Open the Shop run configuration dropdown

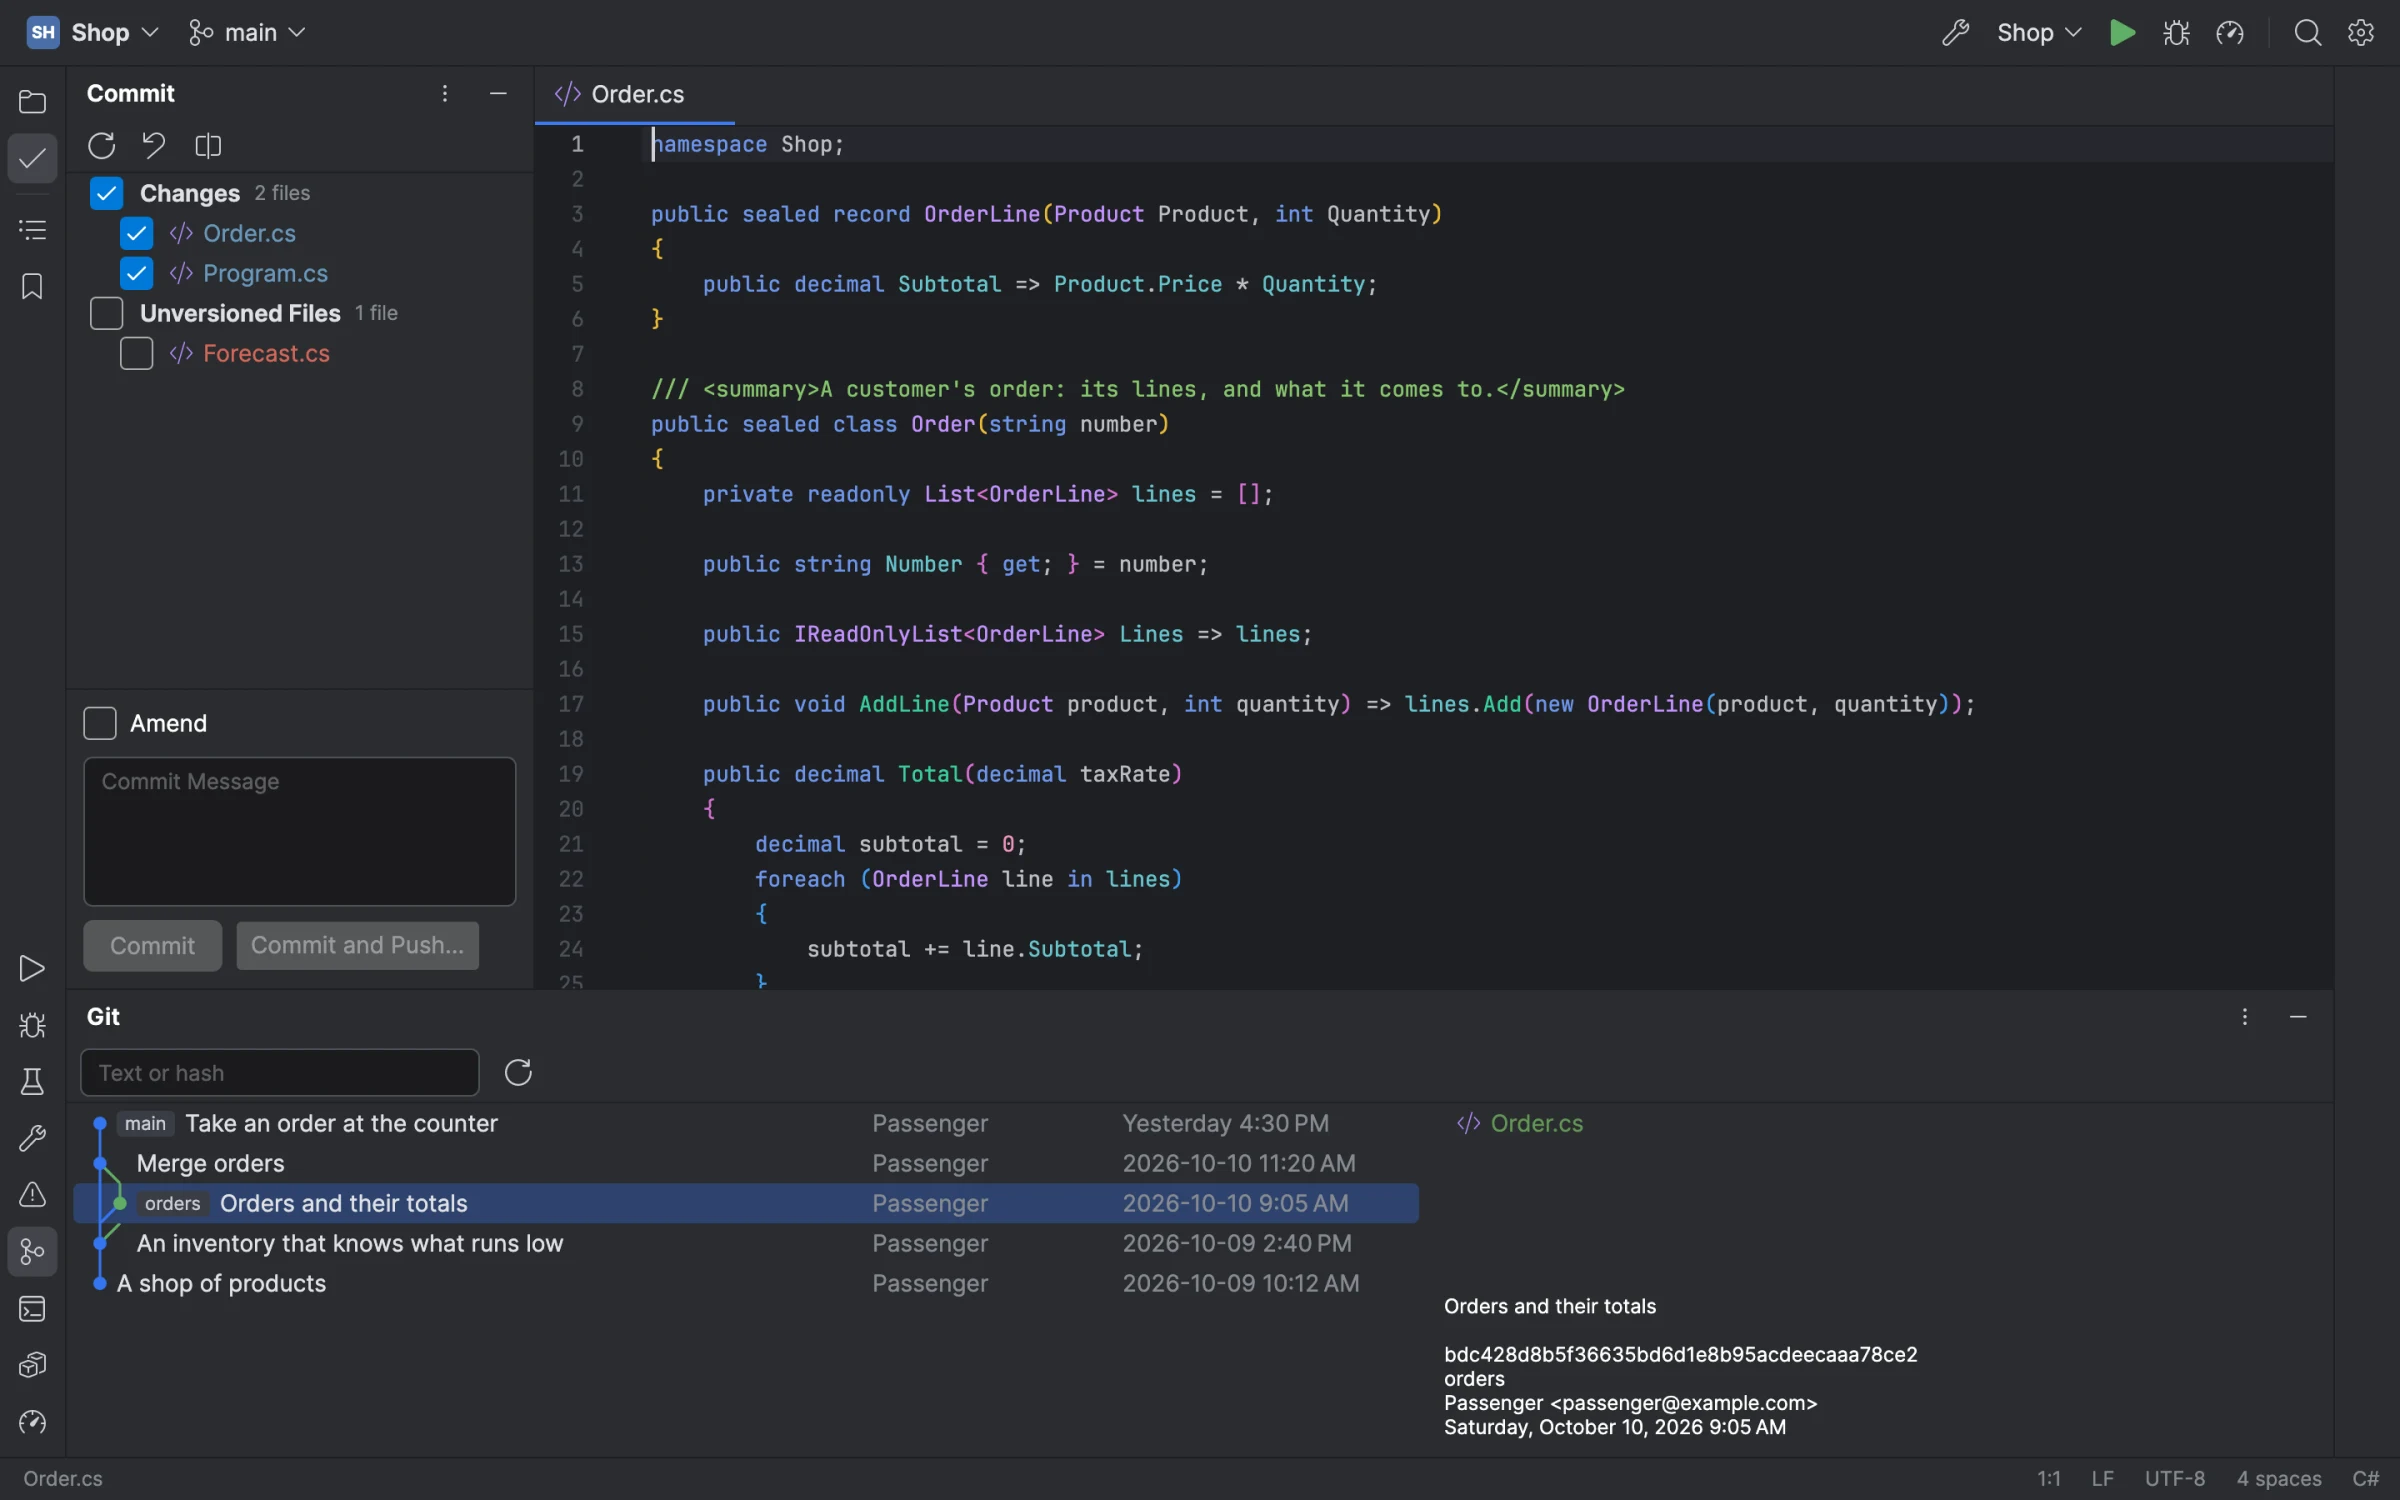click(x=2039, y=33)
